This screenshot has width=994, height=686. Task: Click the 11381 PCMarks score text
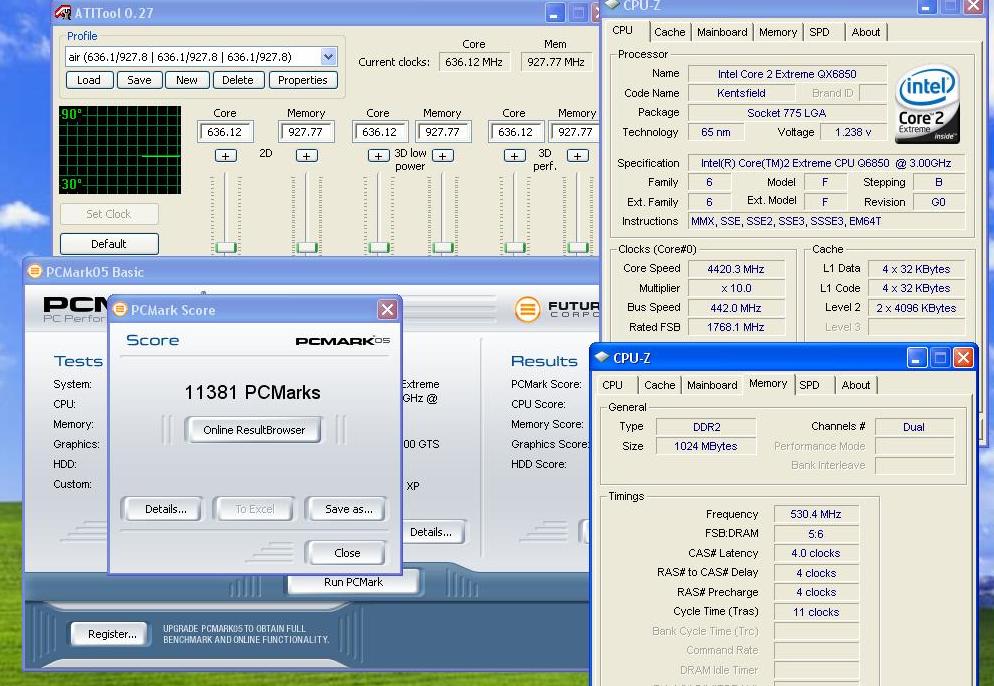[252, 392]
